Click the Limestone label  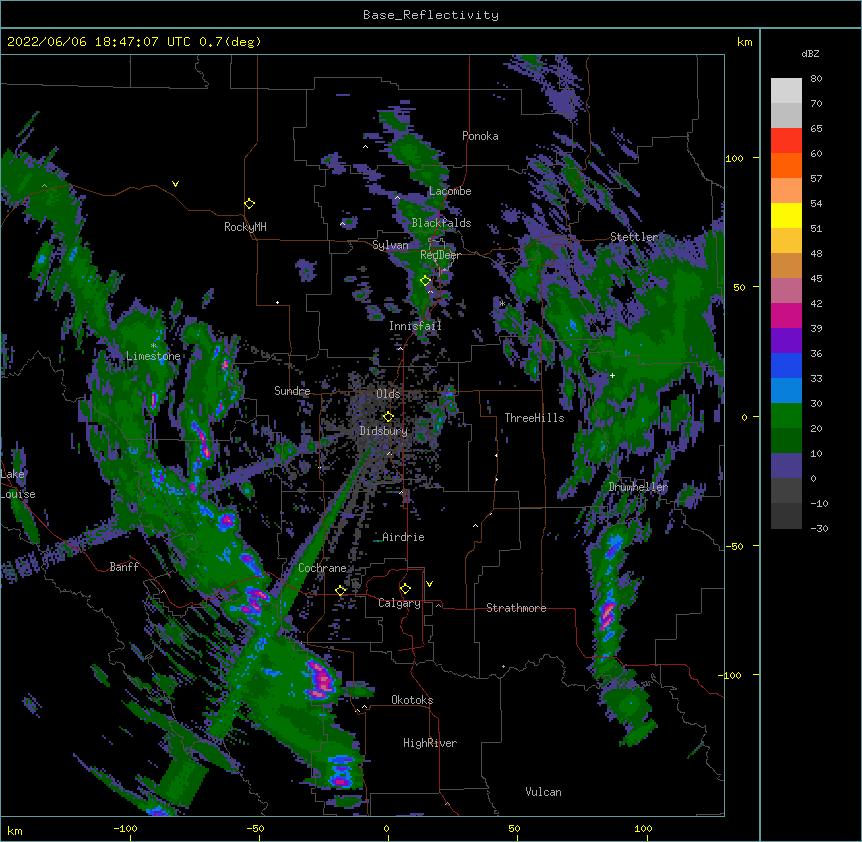click(x=153, y=356)
